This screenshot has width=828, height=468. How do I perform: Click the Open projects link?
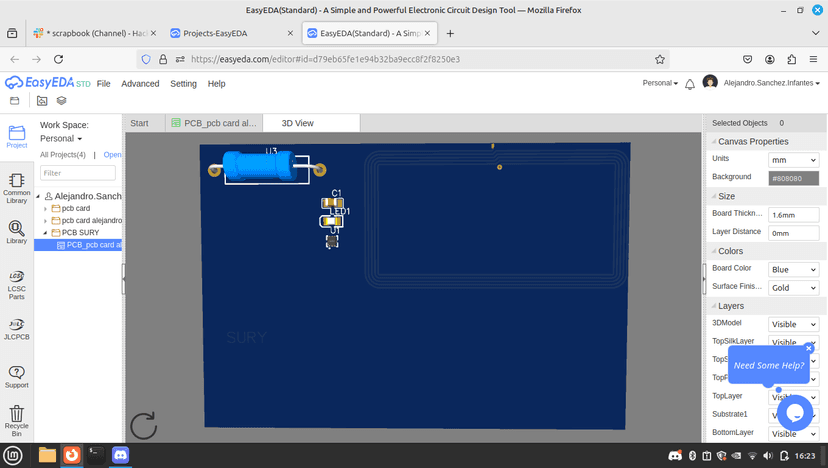(112, 155)
